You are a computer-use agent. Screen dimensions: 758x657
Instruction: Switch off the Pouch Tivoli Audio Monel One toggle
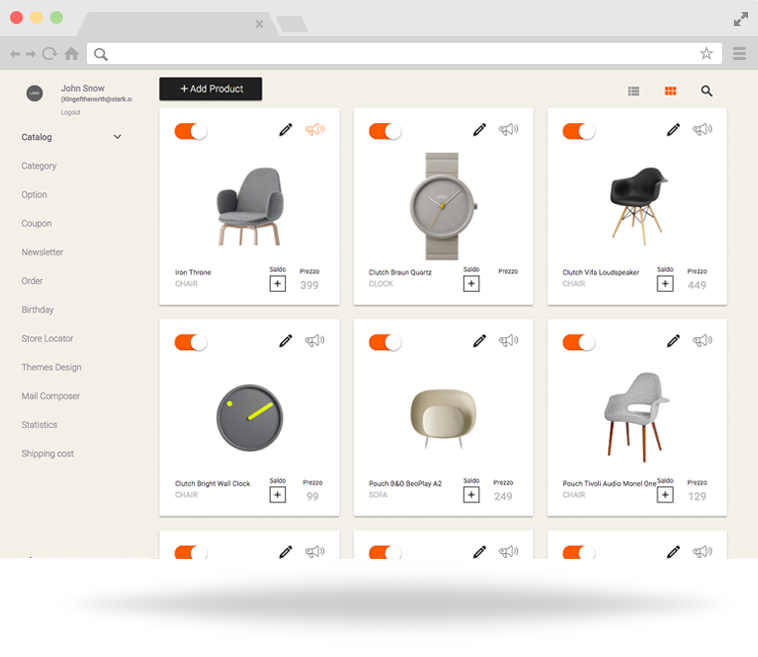[x=578, y=342]
